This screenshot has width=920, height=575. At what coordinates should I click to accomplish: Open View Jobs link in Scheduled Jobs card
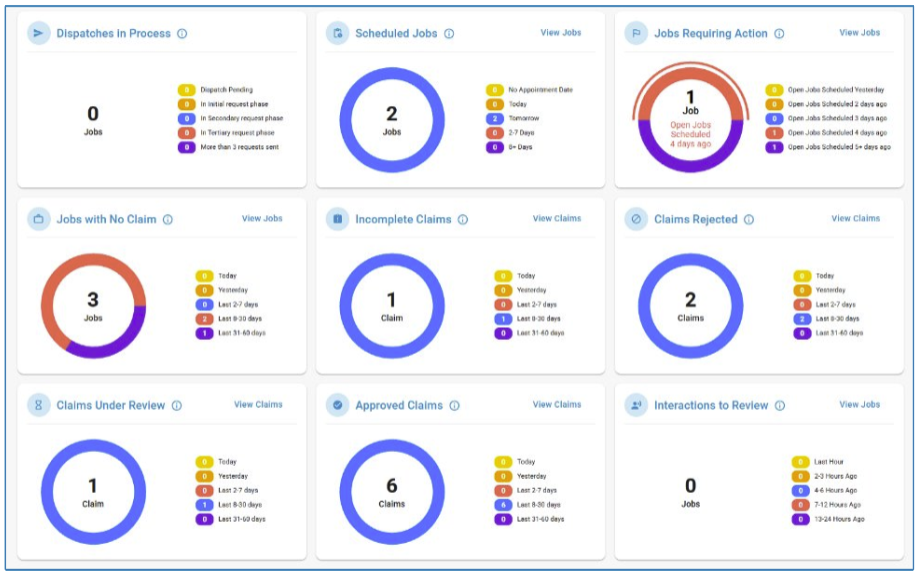561,33
